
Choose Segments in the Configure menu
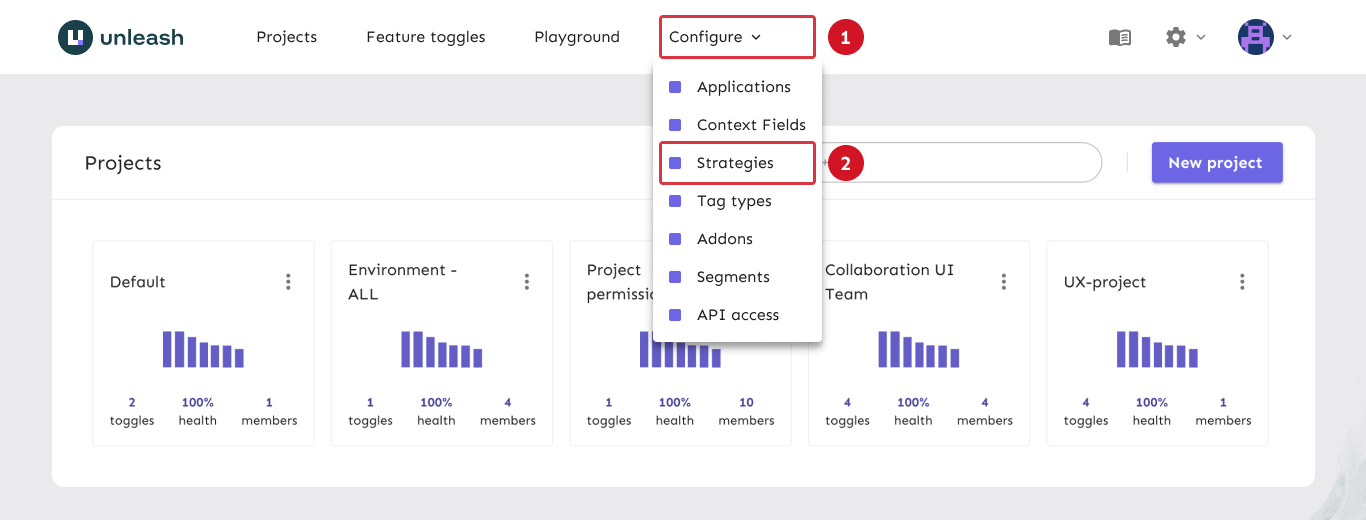tap(733, 277)
